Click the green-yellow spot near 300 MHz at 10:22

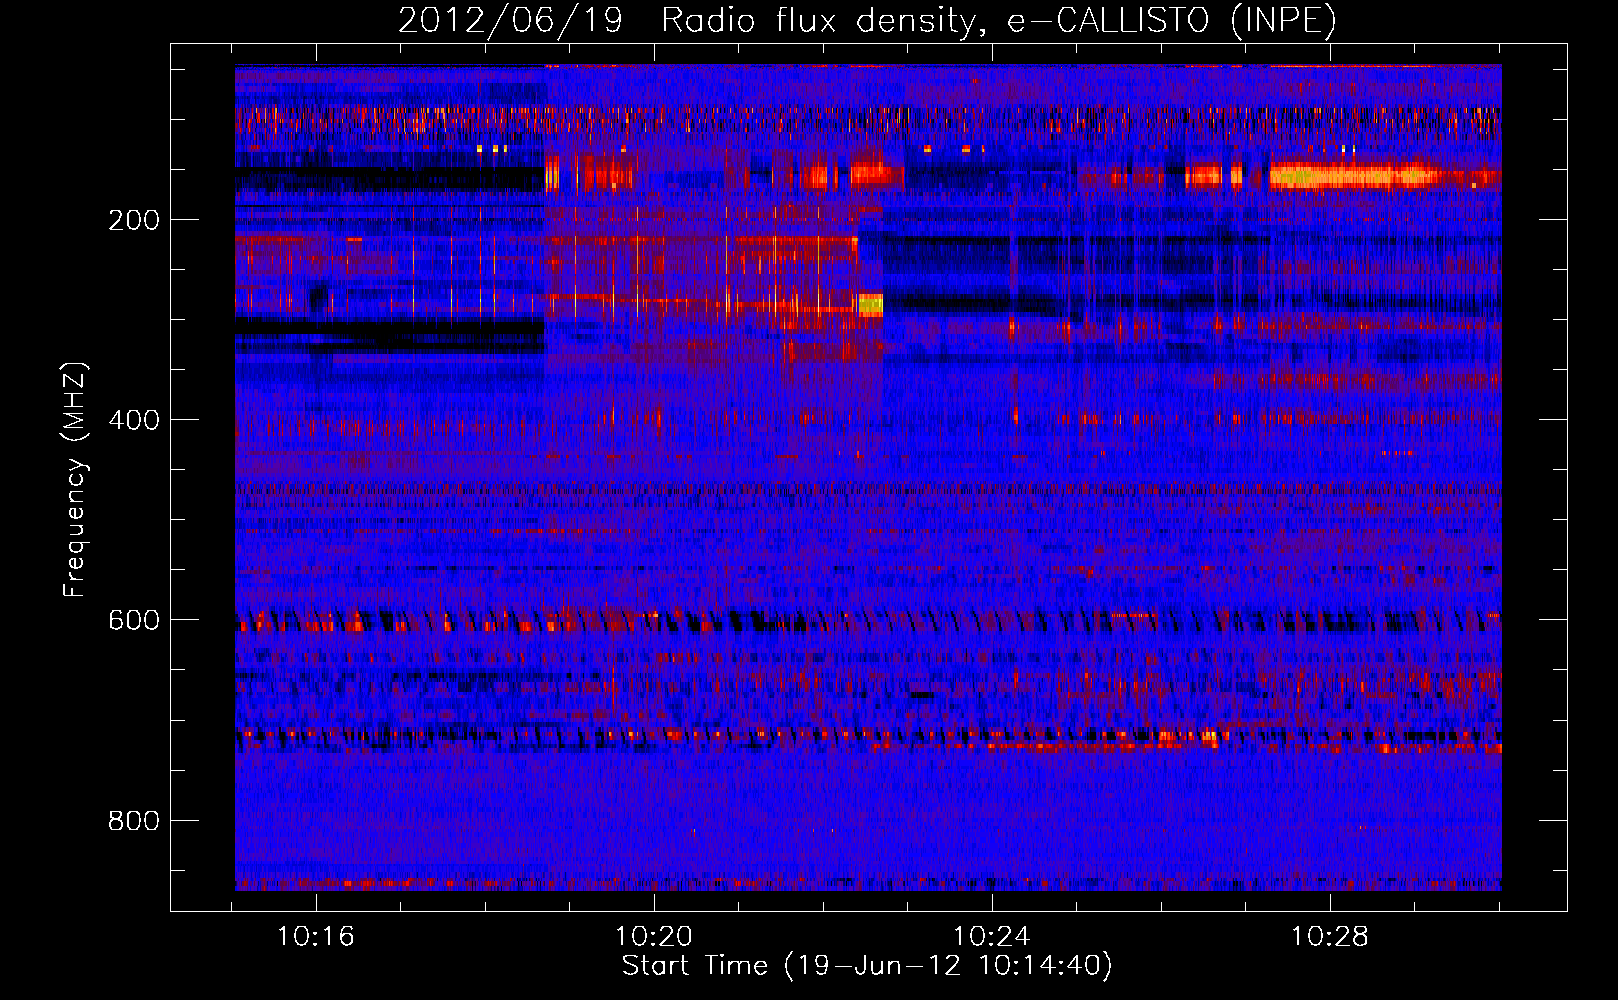click(x=870, y=304)
